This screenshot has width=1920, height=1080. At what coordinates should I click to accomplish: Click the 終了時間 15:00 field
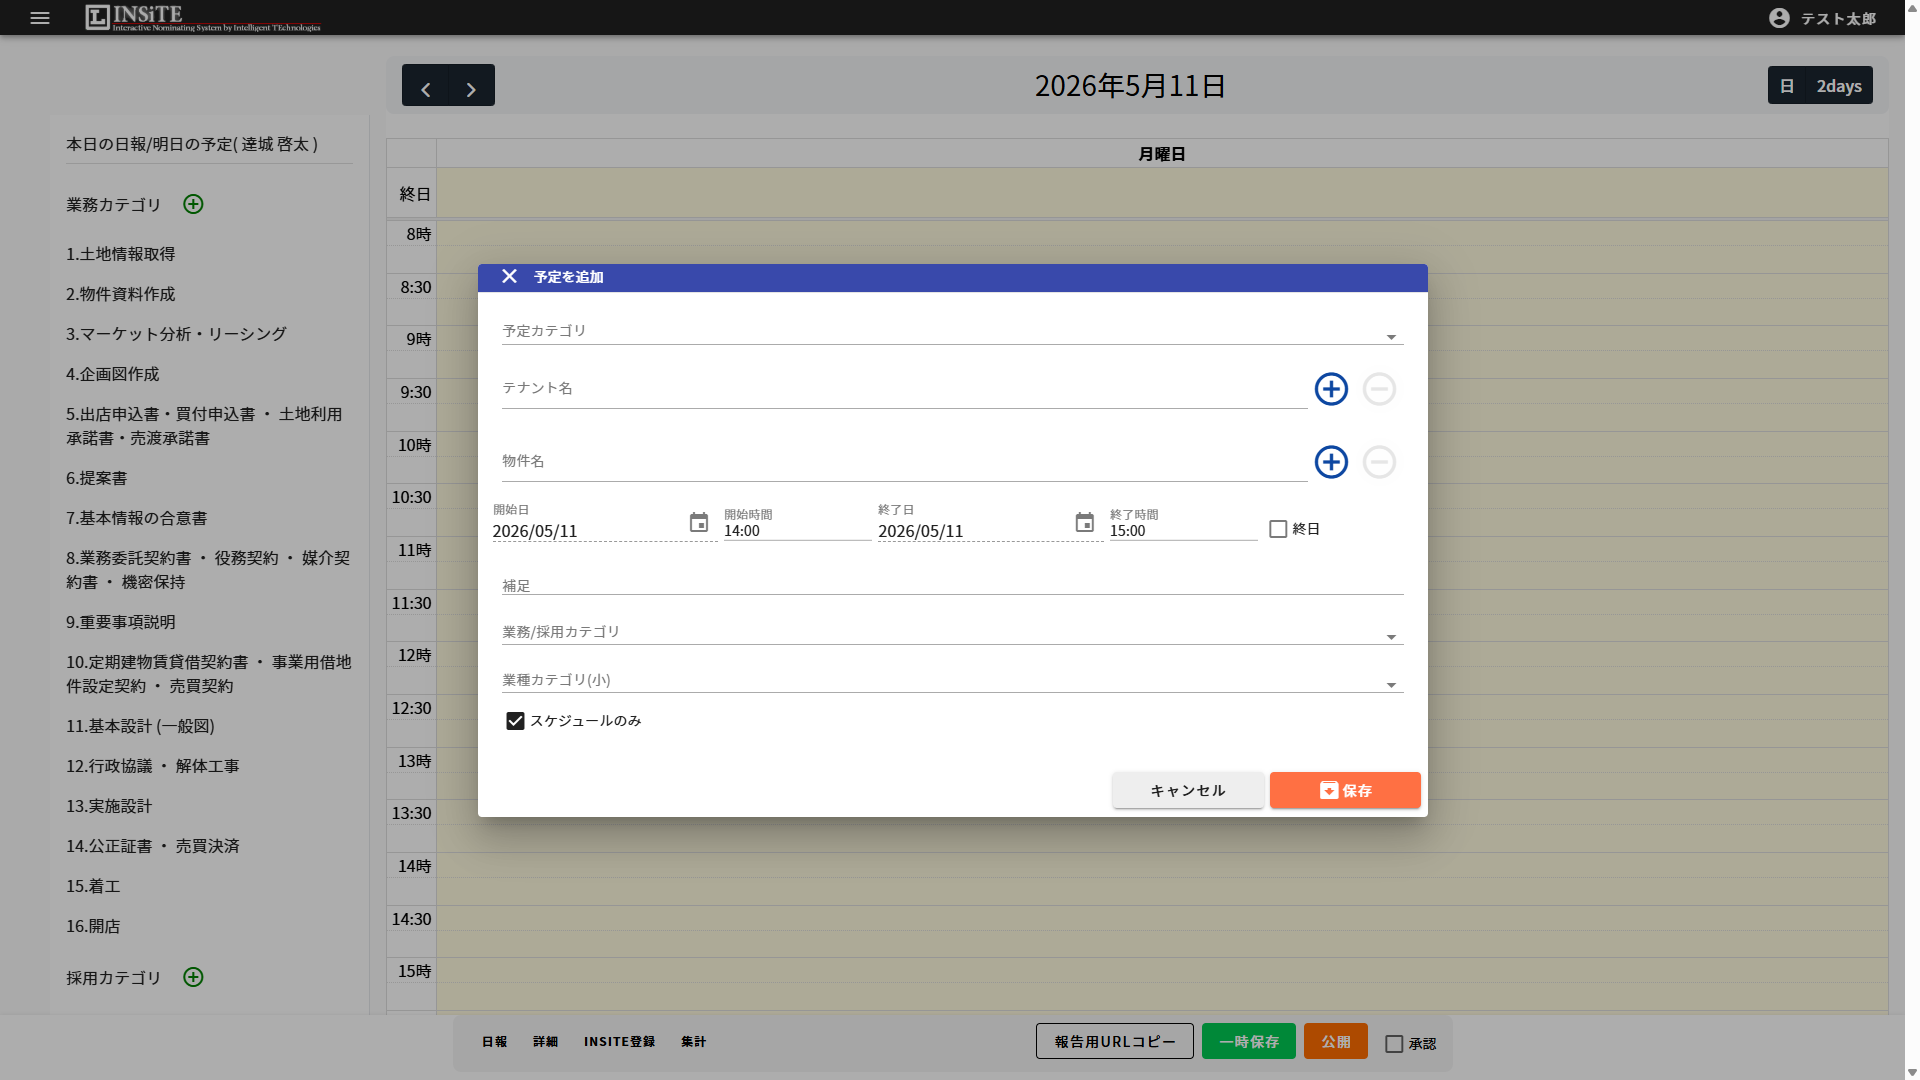click(1183, 530)
